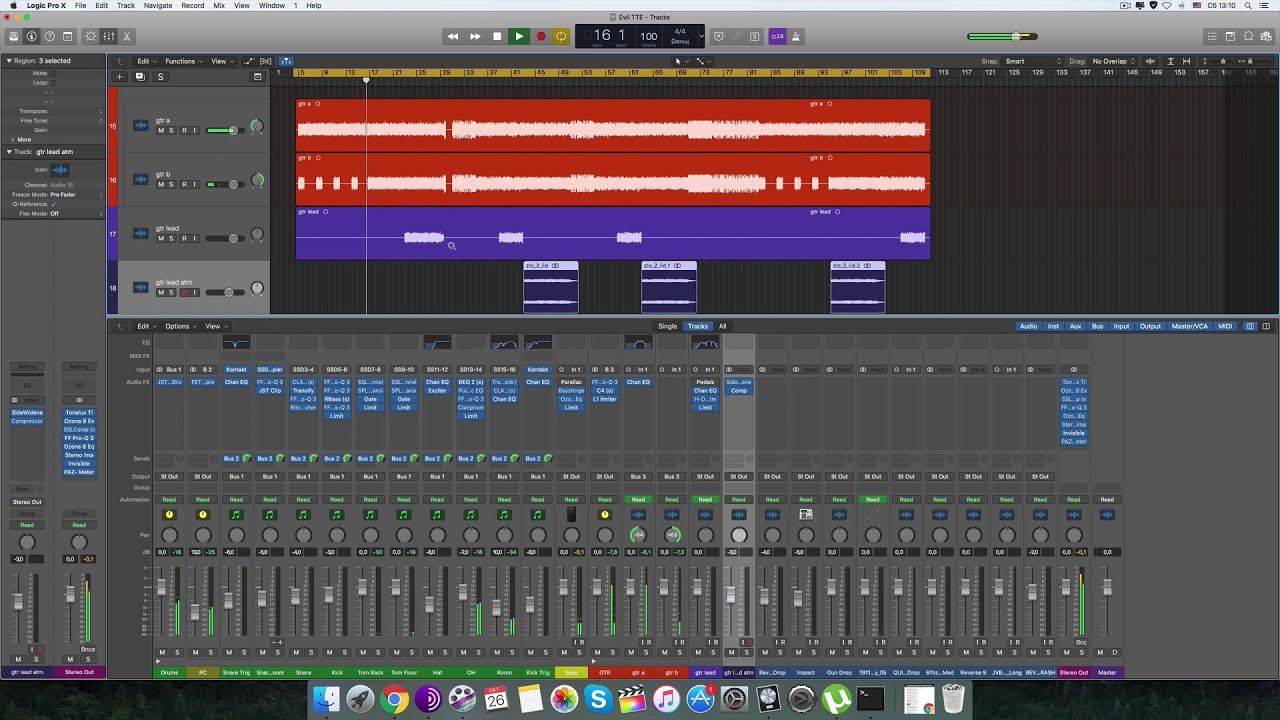Click the Output button on Drums channel strip
The image size is (1280, 720).
(169, 476)
